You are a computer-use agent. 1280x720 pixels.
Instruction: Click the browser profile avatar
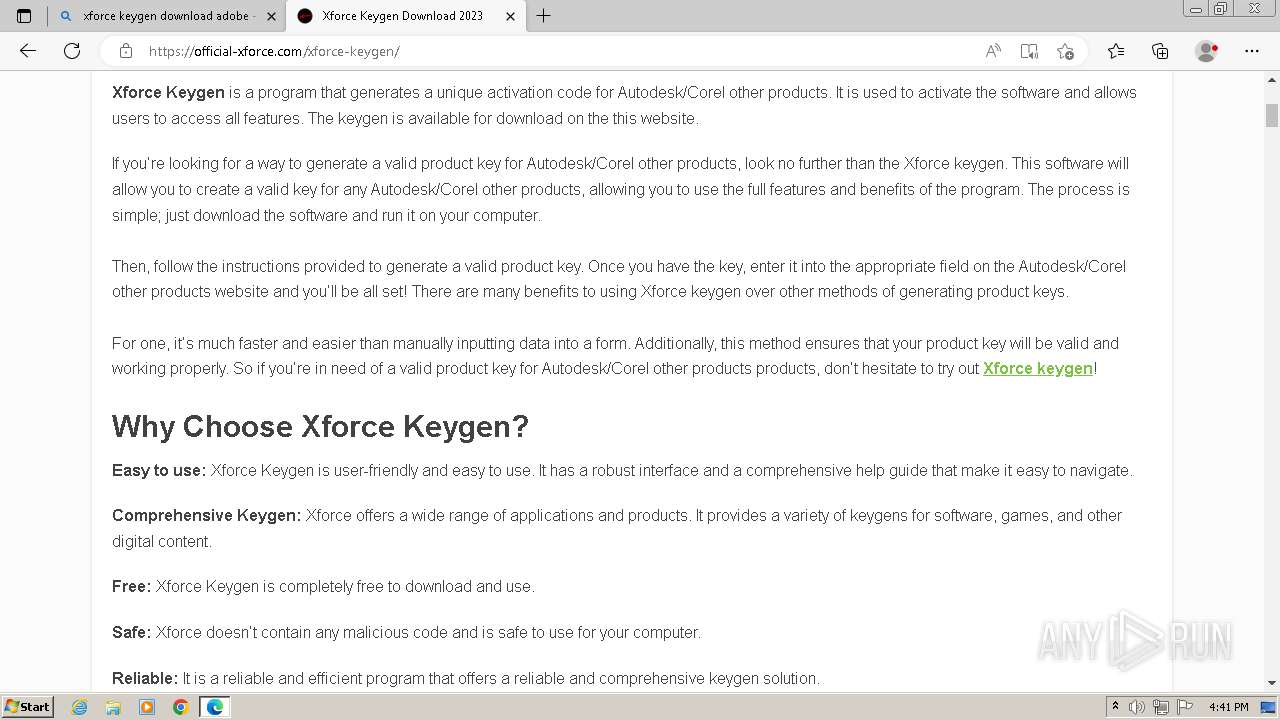(x=1207, y=51)
